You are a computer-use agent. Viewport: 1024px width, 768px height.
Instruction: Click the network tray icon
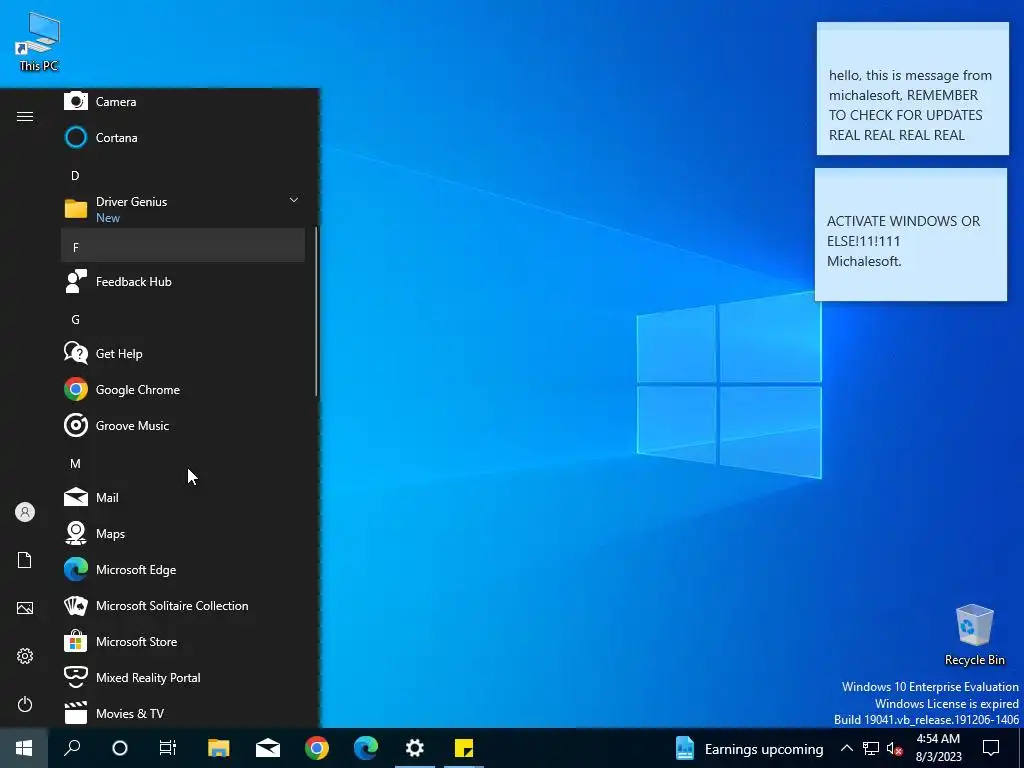(x=871, y=748)
